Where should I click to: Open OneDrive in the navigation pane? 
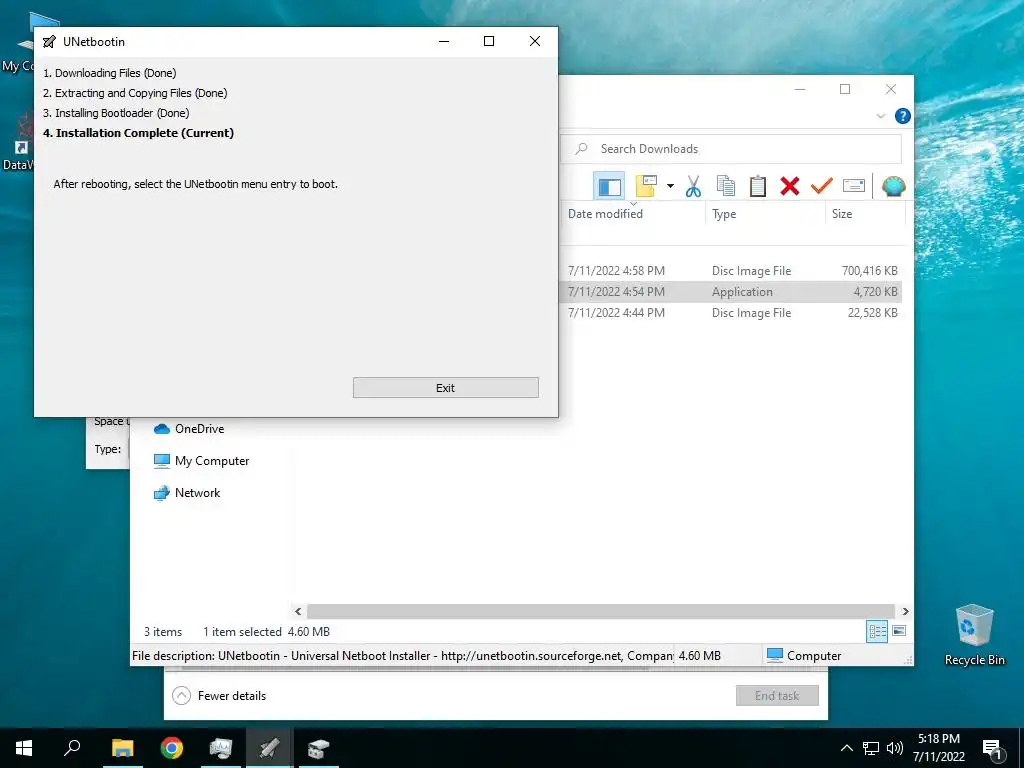pyautogui.click(x=189, y=428)
